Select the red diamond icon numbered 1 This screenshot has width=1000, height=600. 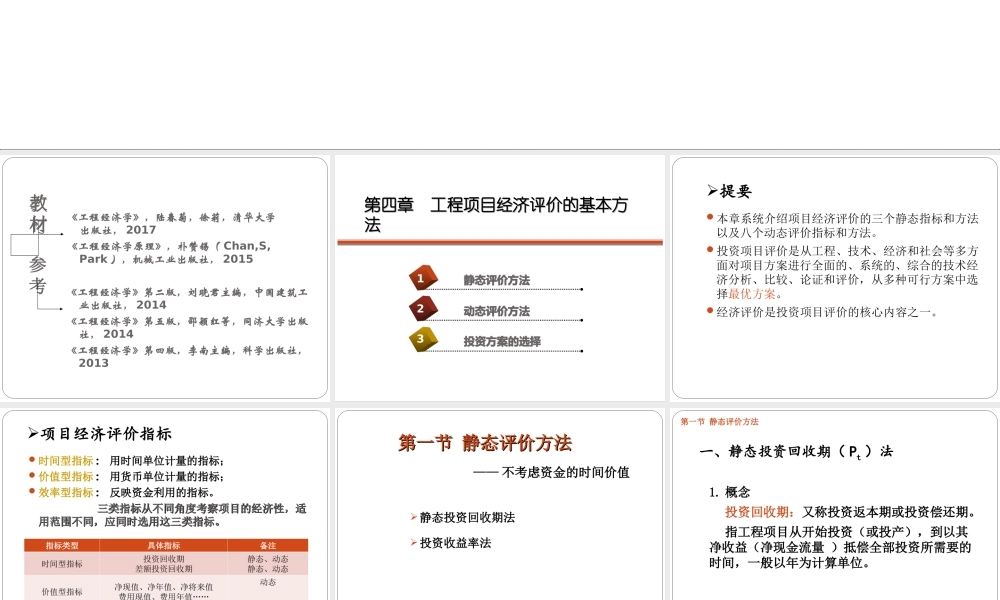(421, 277)
